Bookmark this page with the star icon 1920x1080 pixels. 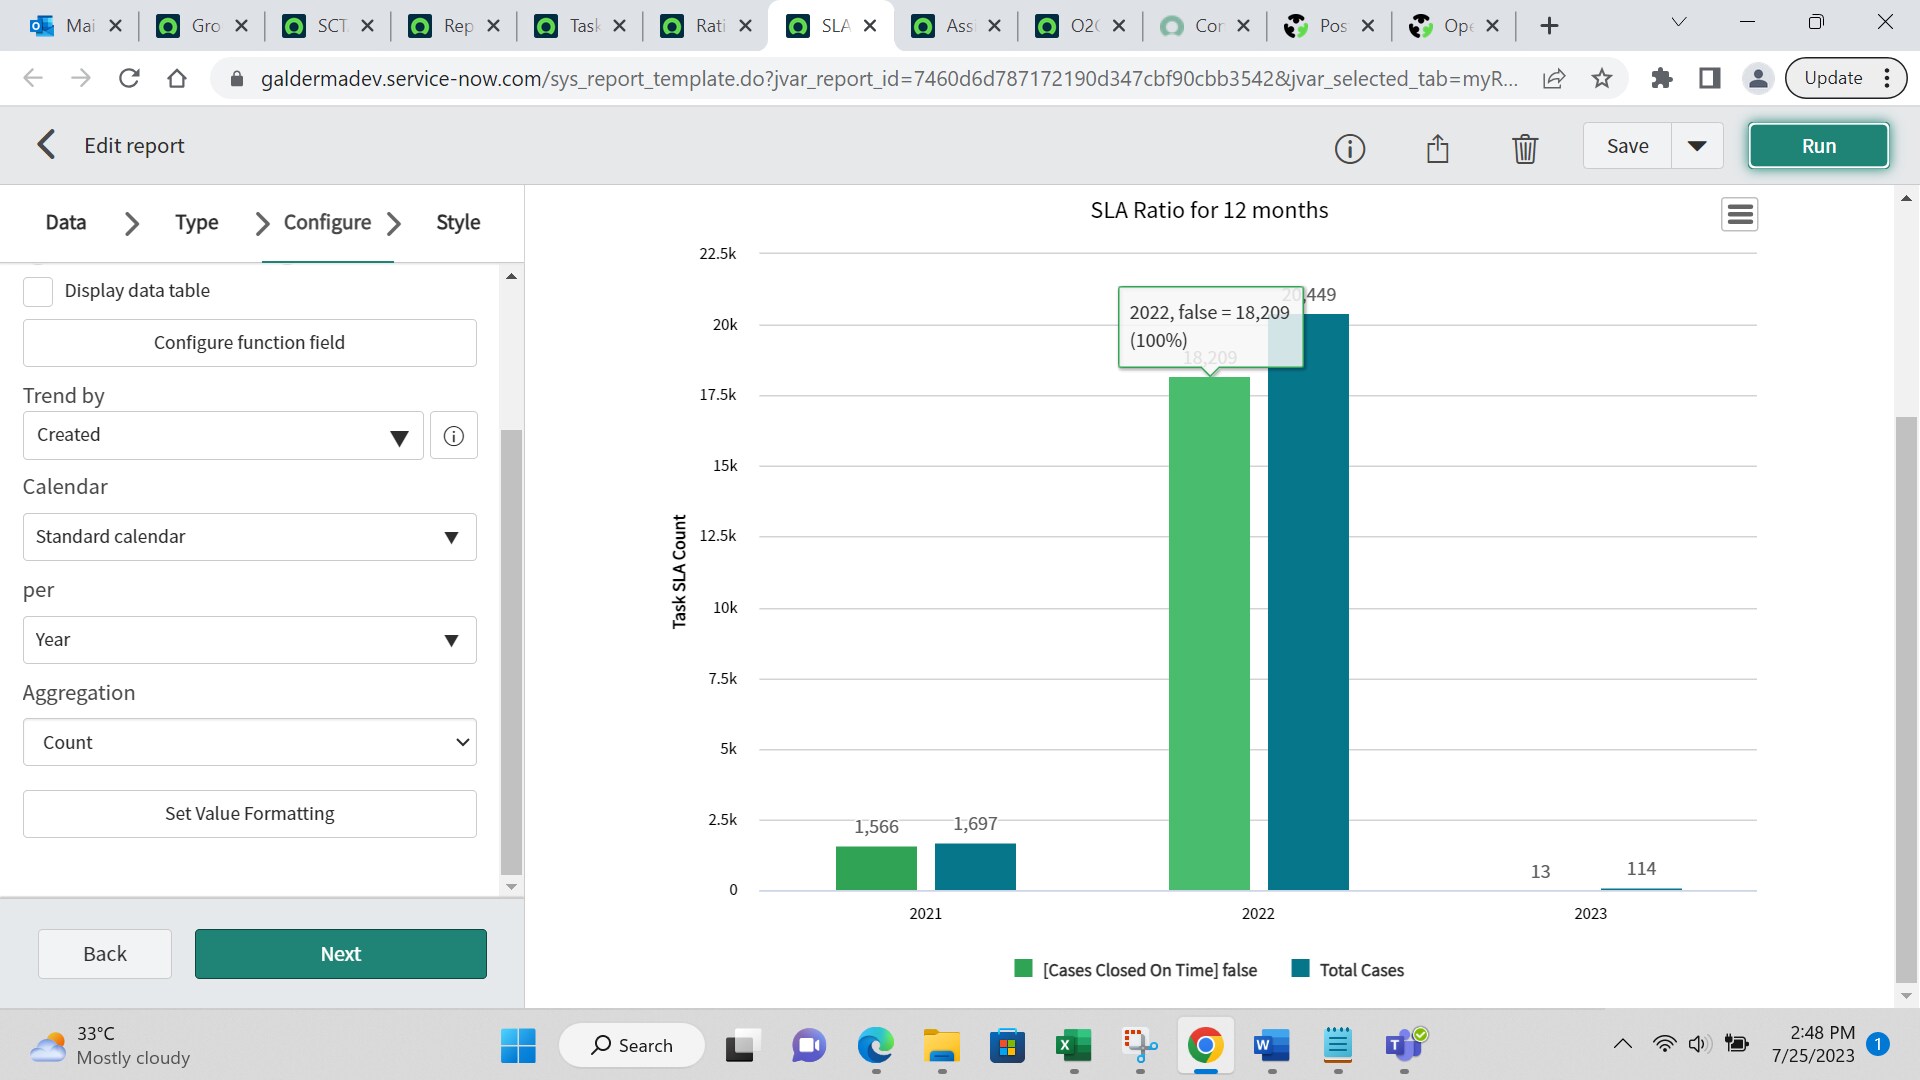point(1602,78)
